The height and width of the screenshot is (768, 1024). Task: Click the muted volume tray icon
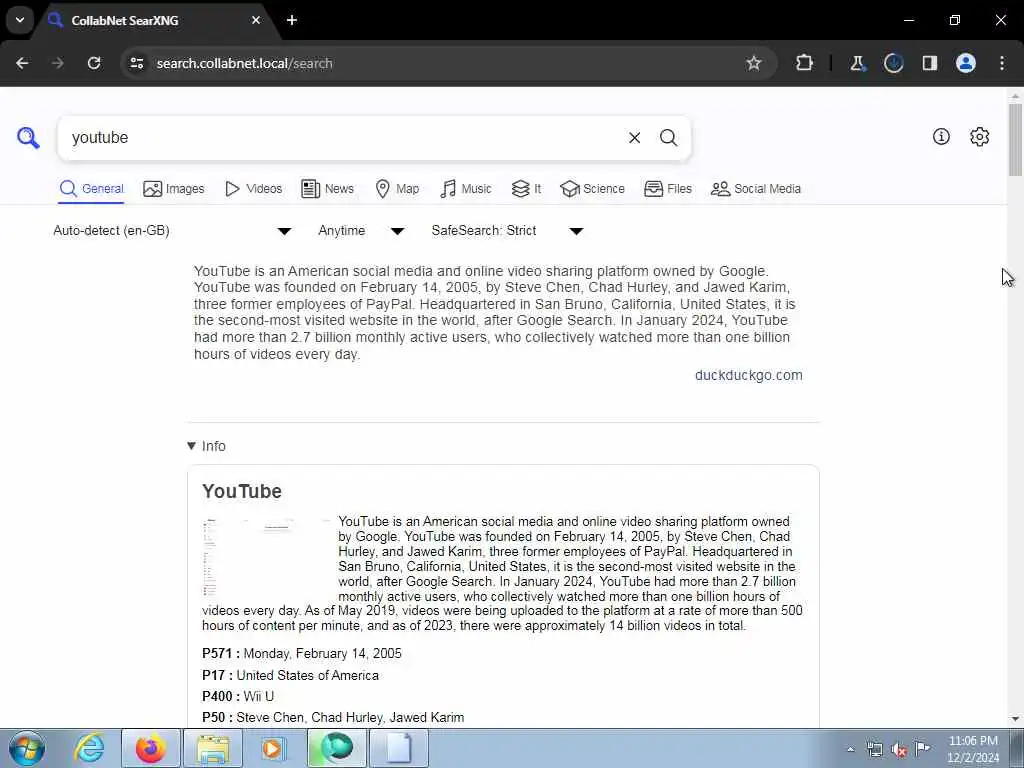899,749
